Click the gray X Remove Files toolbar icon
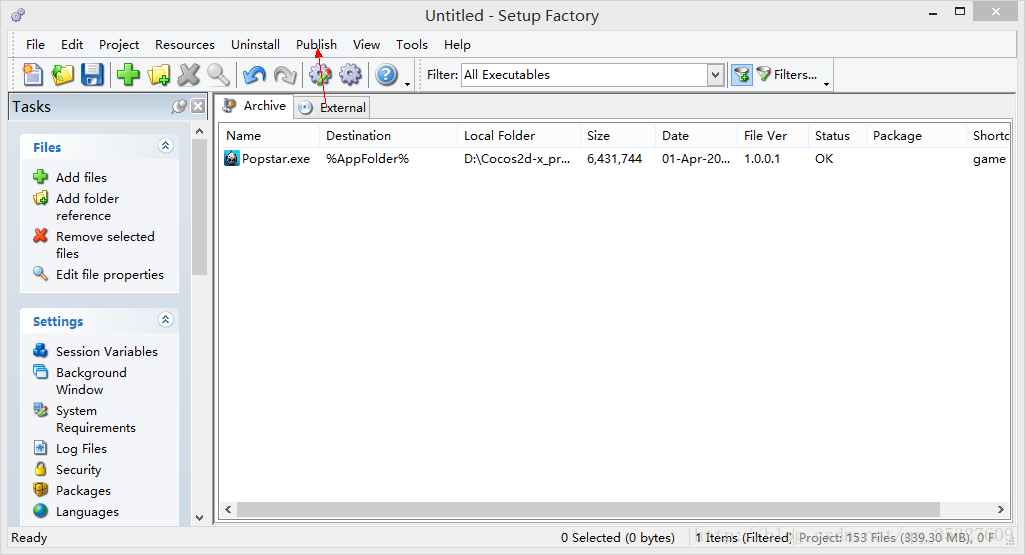The image size is (1025, 555). click(188, 75)
